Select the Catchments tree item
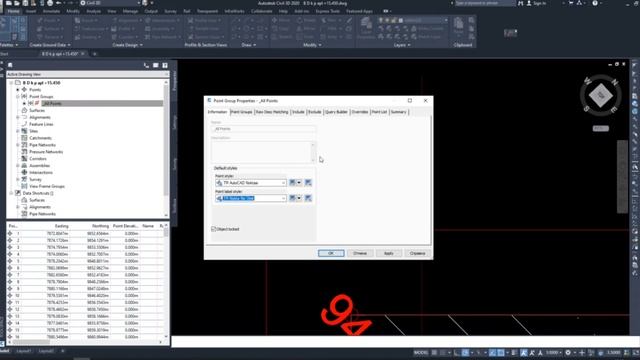Image resolution: width=640 pixels, height=360 pixels. coord(40,138)
